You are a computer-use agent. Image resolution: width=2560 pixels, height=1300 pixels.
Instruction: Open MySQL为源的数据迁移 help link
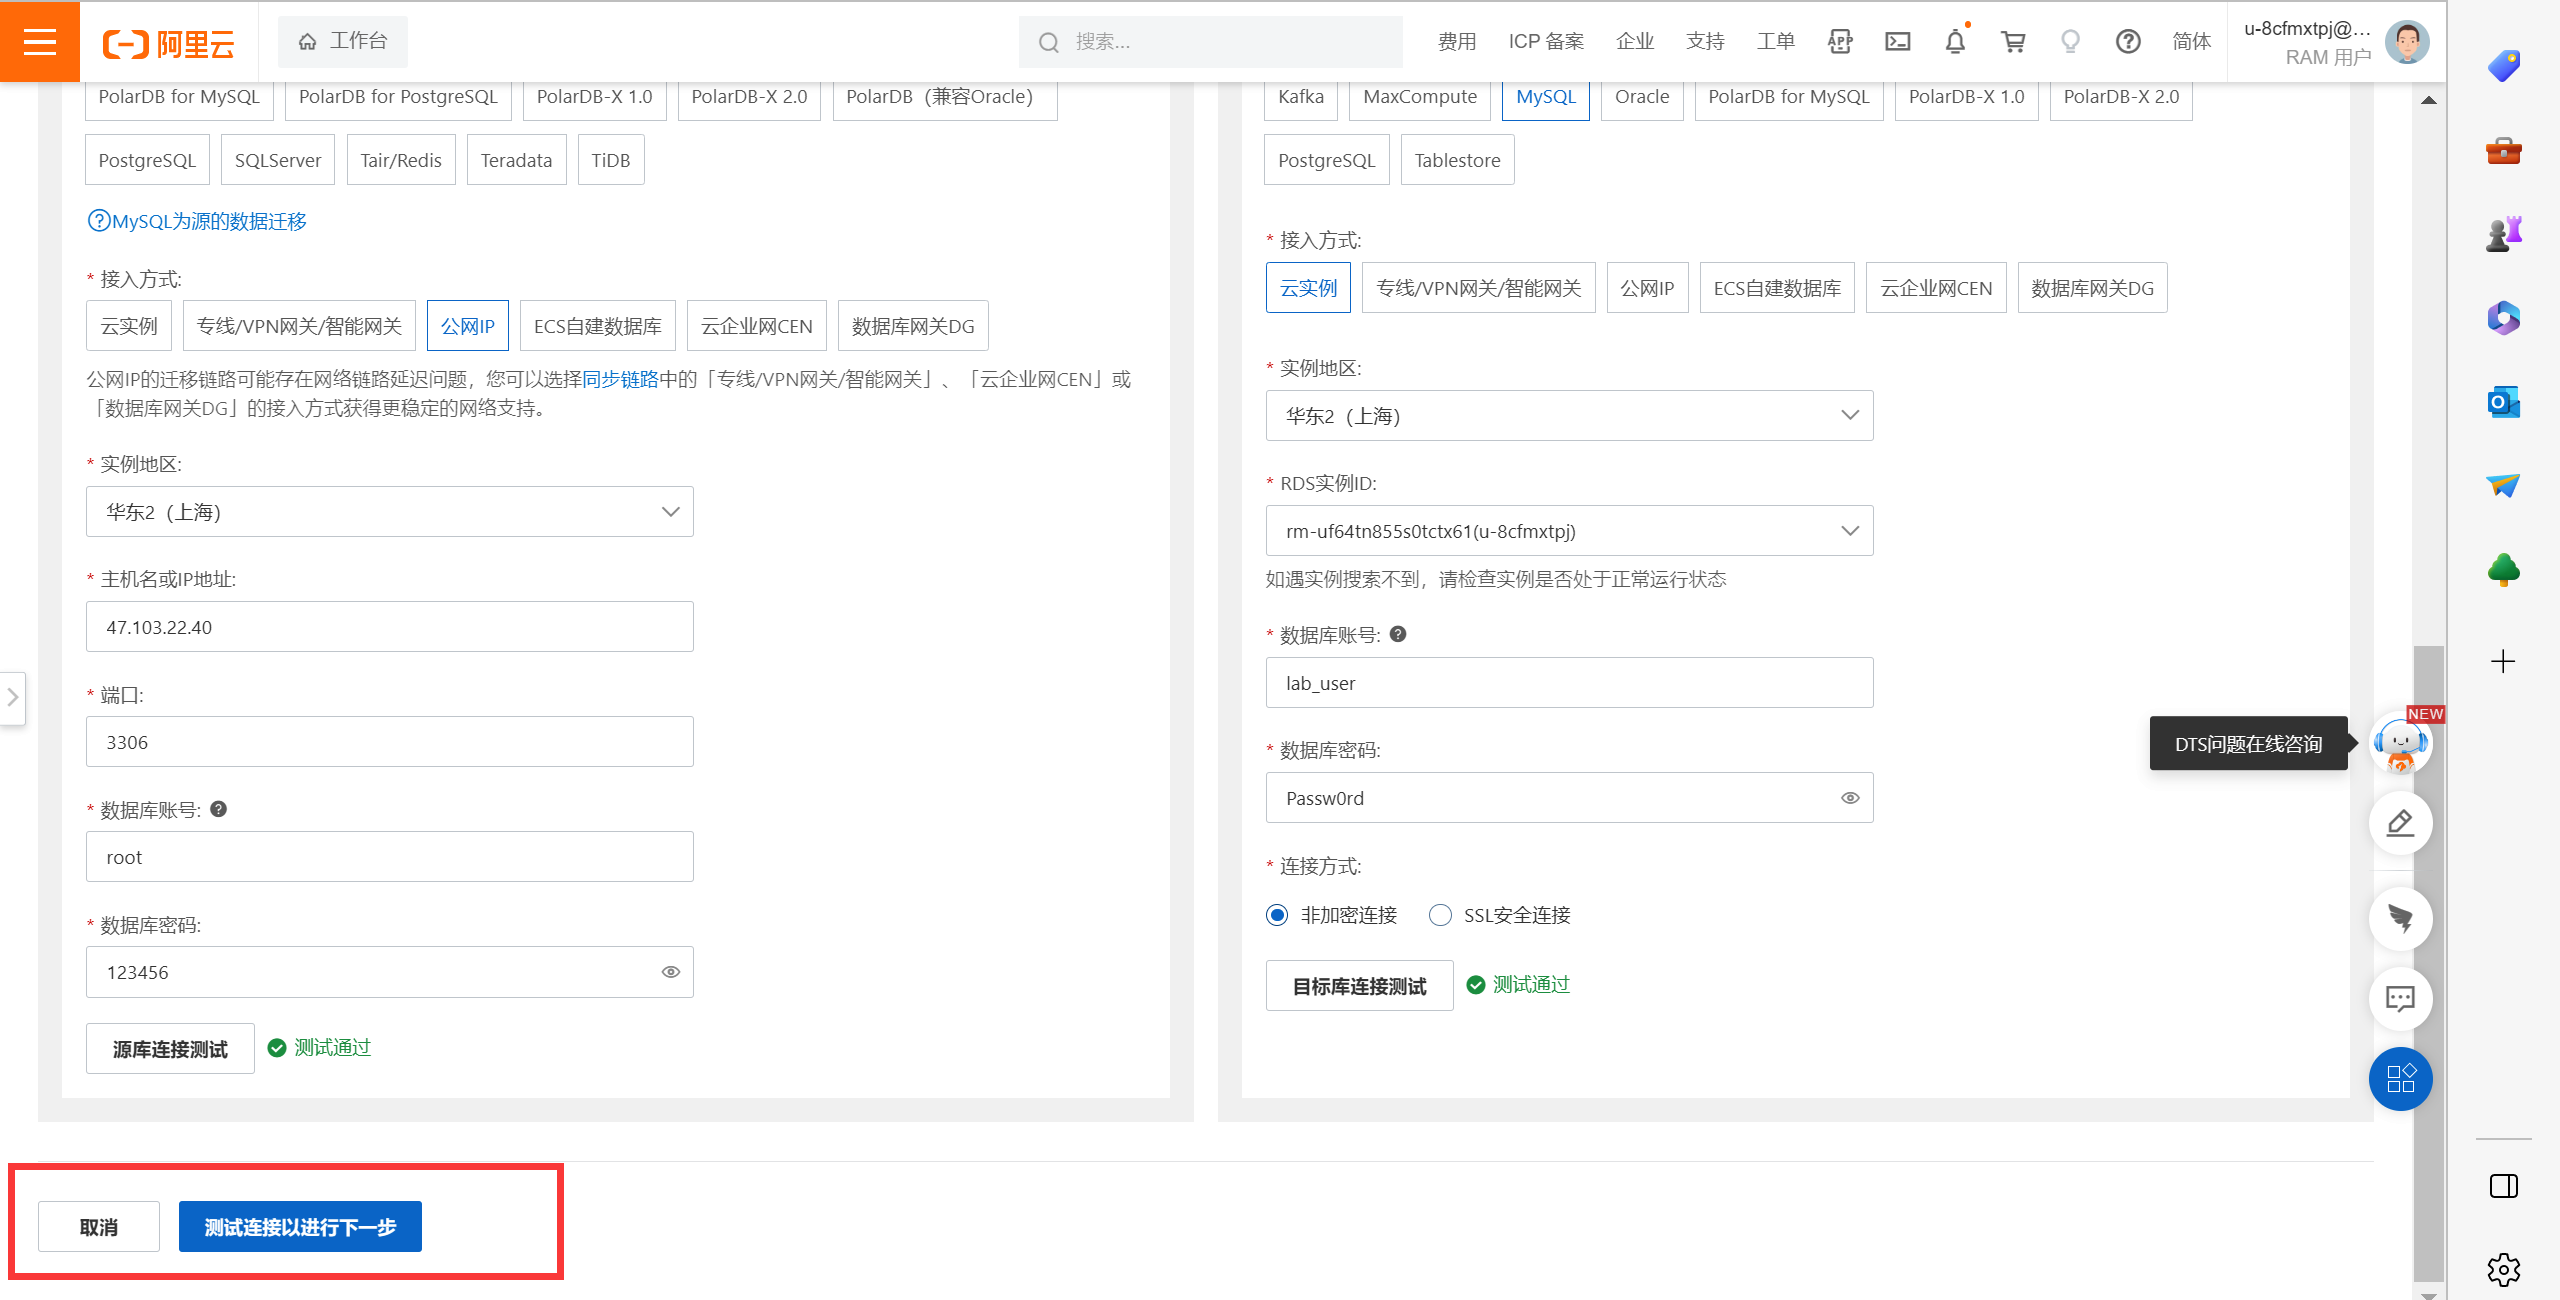(197, 221)
